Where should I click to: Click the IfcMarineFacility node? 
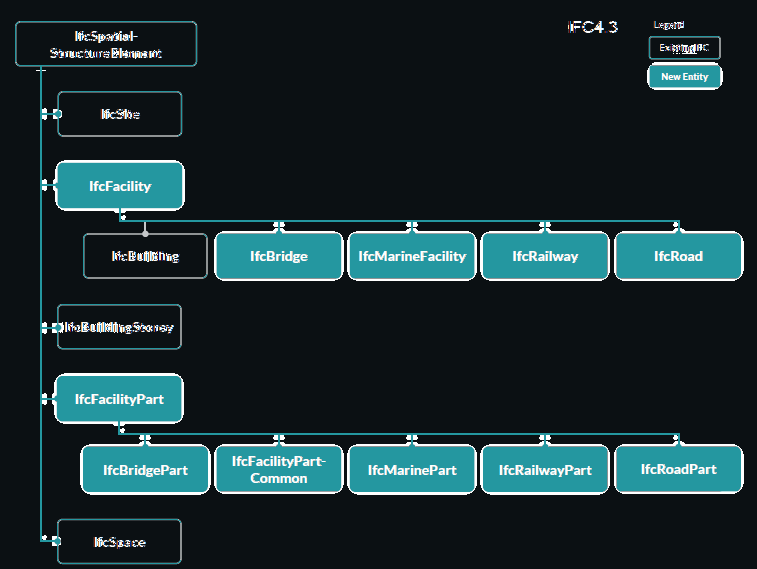(412, 256)
